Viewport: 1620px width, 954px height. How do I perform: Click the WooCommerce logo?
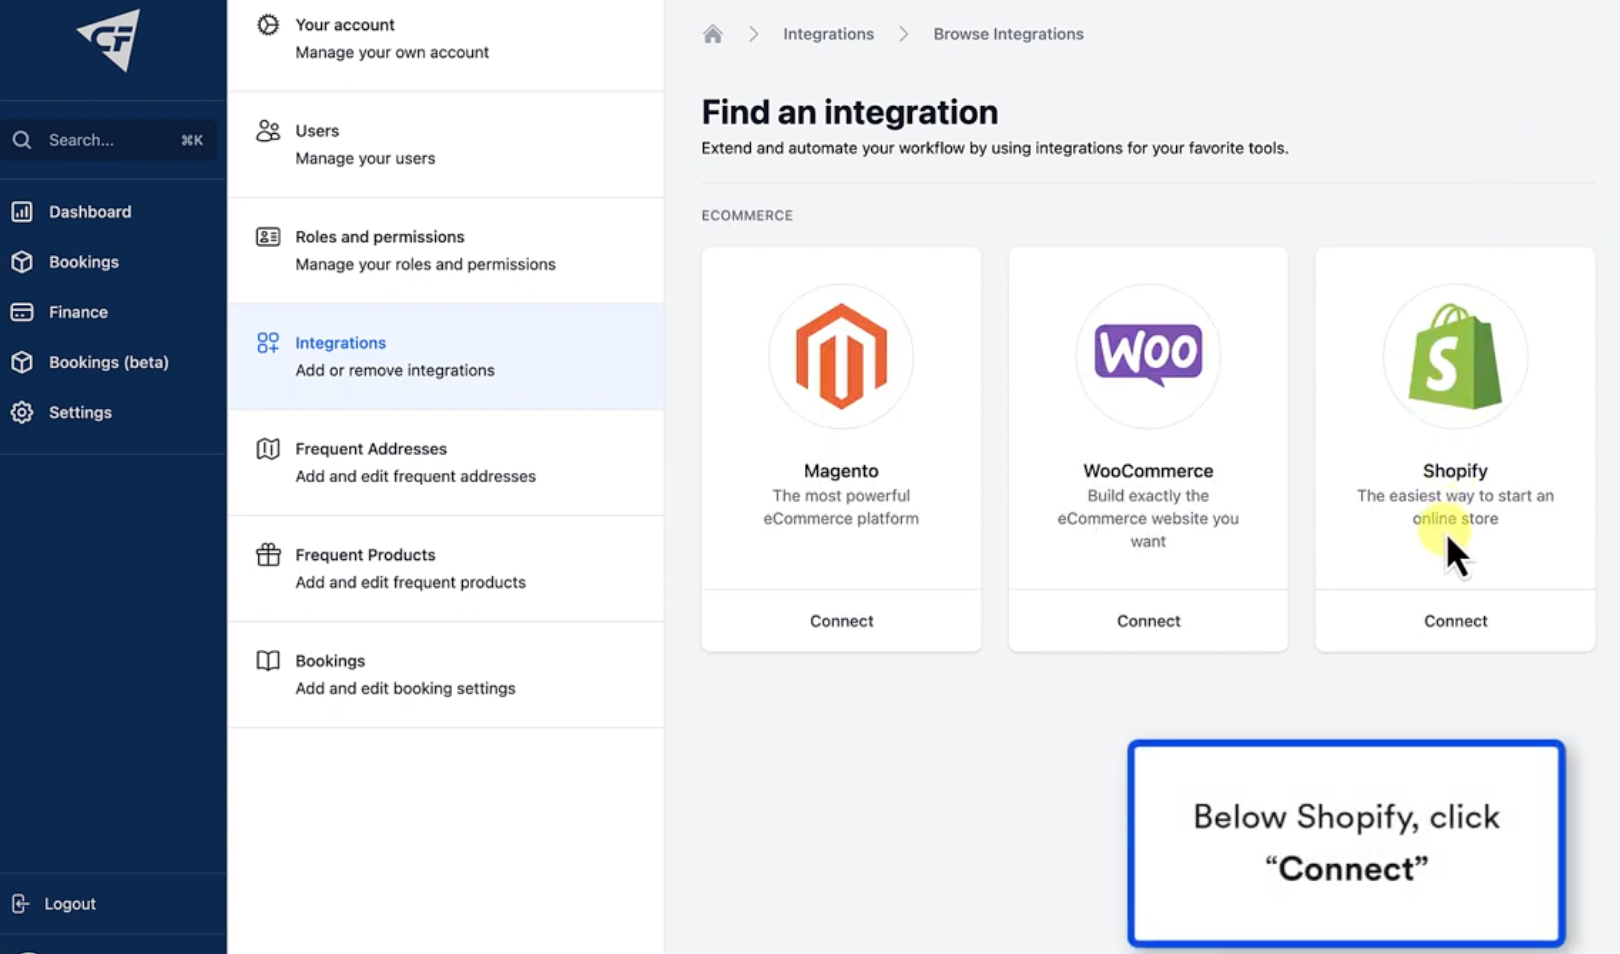(x=1148, y=354)
